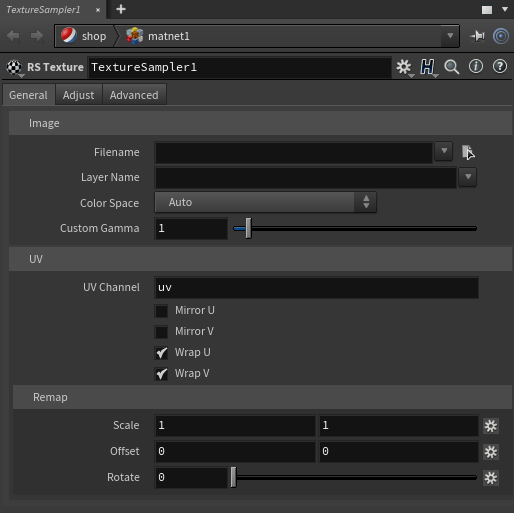This screenshot has width=514, height=513.
Task: Add a new tab with plus button
Action: click(121, 9)
